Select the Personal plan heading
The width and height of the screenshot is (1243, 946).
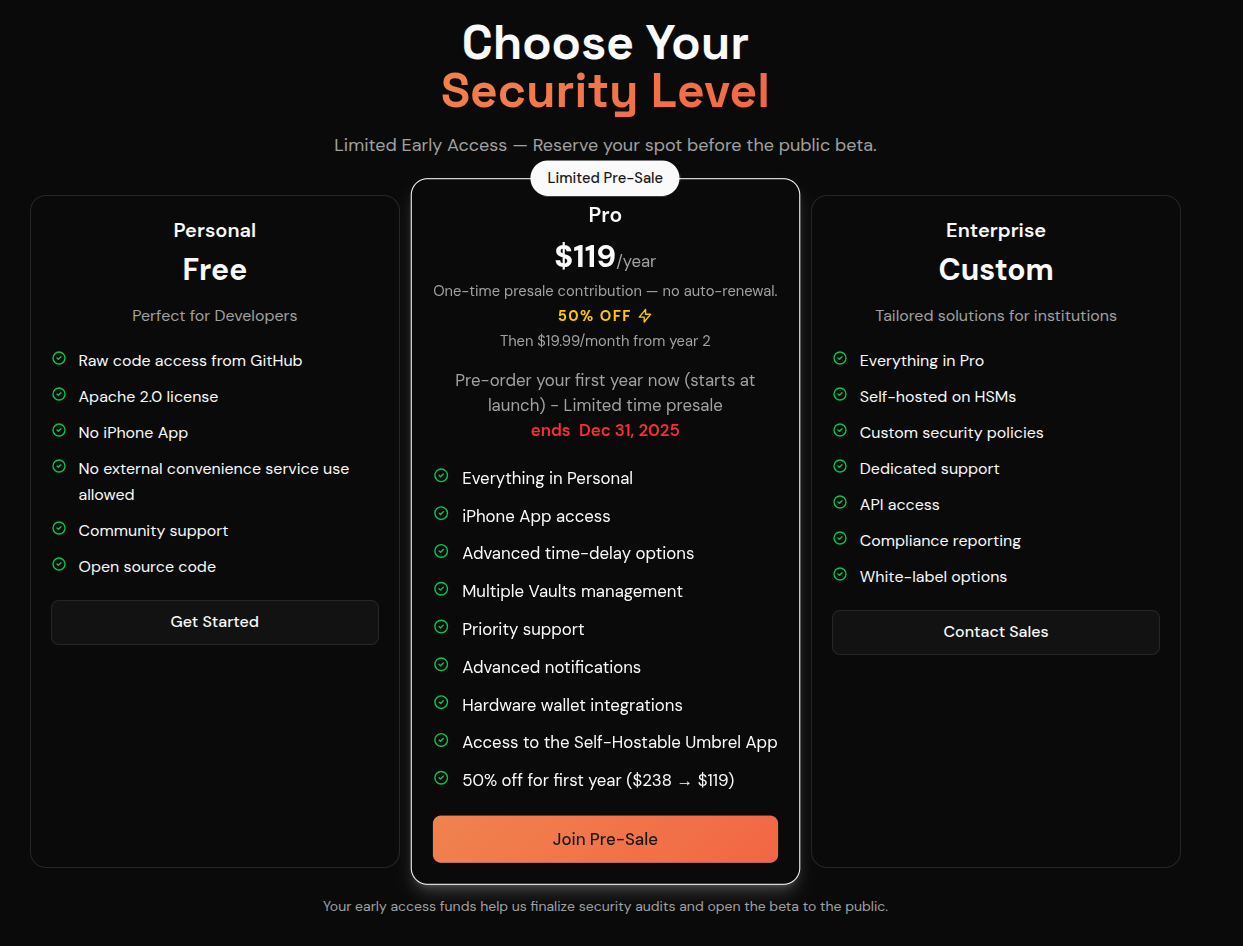(x=215, y=230)
